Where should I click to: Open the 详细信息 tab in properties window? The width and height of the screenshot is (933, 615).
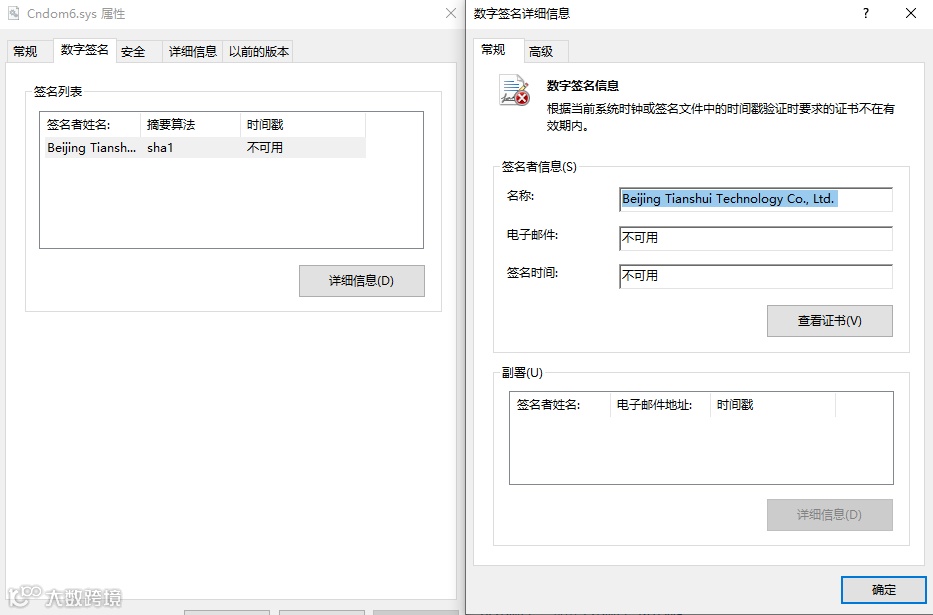point(193,51)
